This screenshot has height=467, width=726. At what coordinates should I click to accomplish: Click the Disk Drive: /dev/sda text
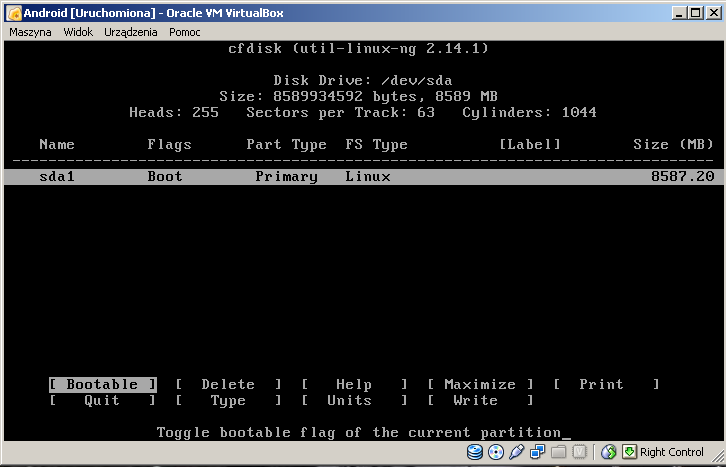click(363, 80)
